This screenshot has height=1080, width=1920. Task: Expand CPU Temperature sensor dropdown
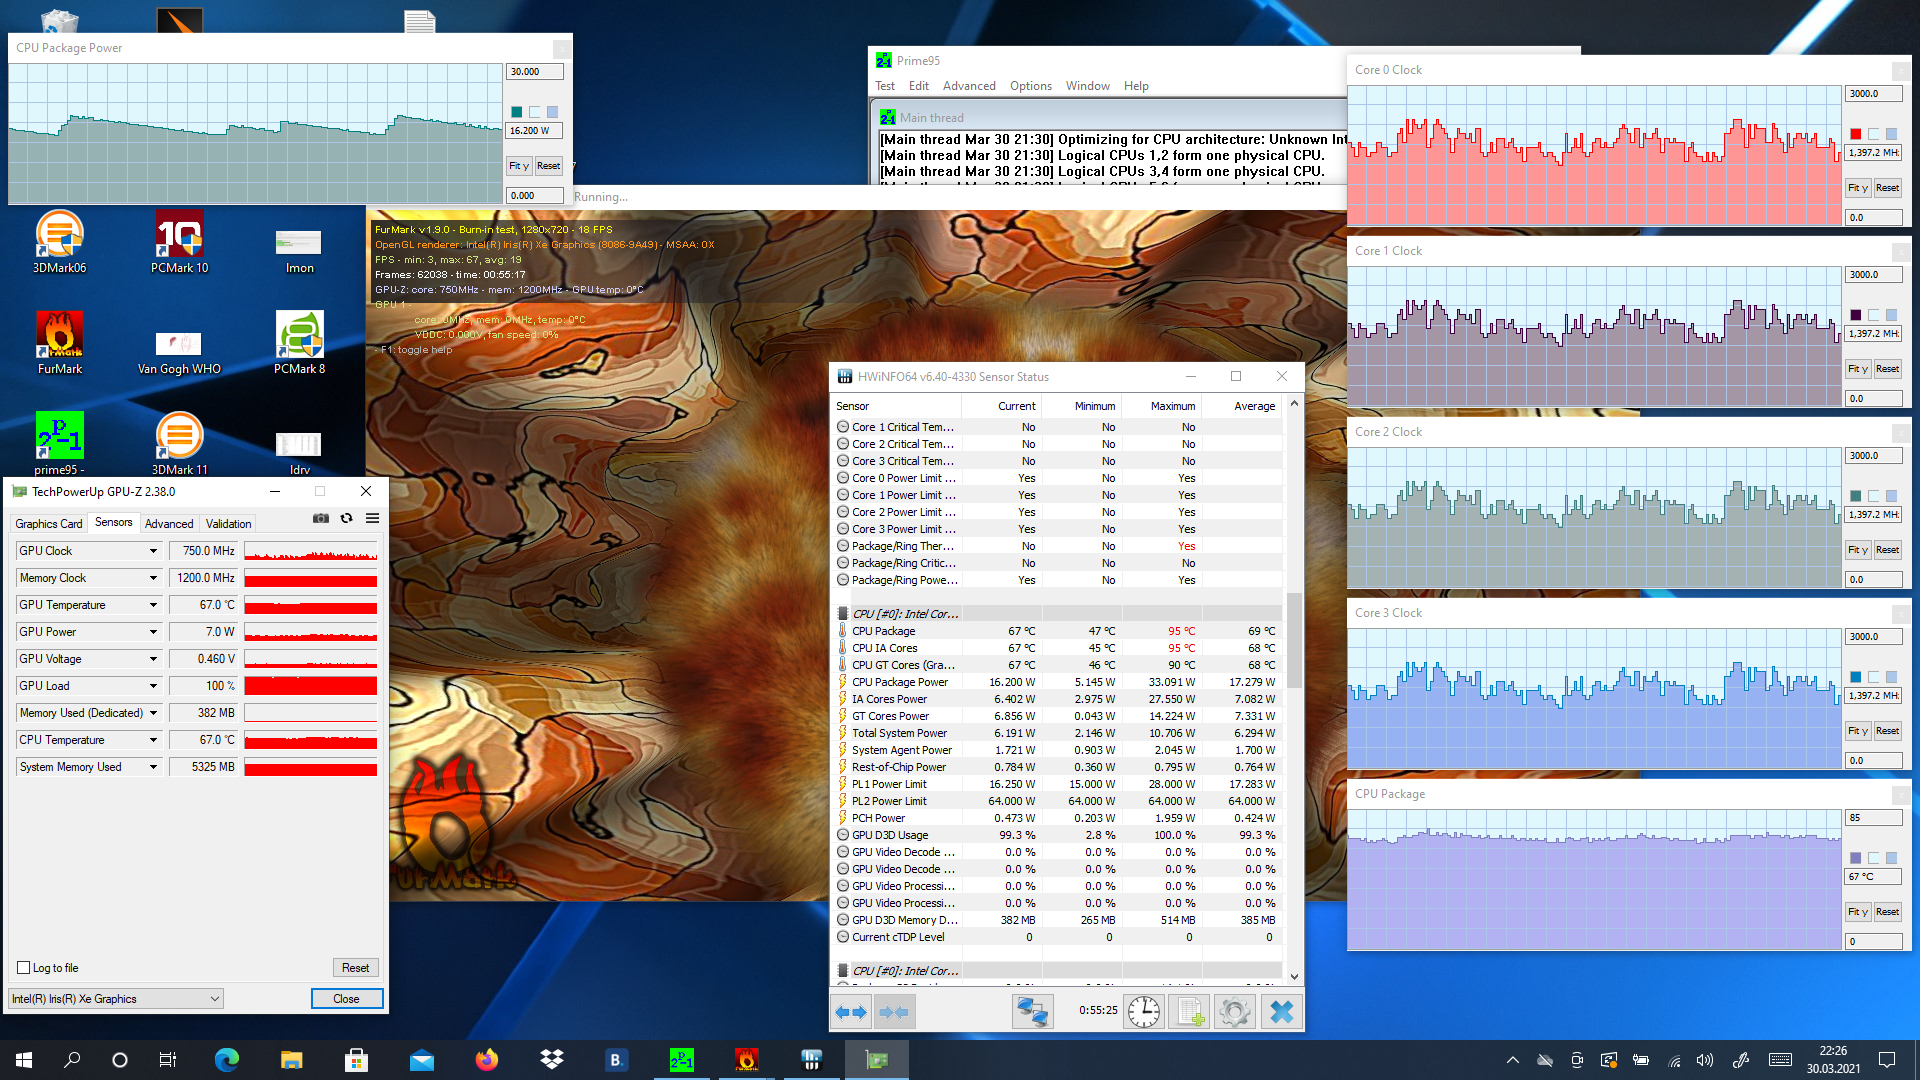(153, 740)
